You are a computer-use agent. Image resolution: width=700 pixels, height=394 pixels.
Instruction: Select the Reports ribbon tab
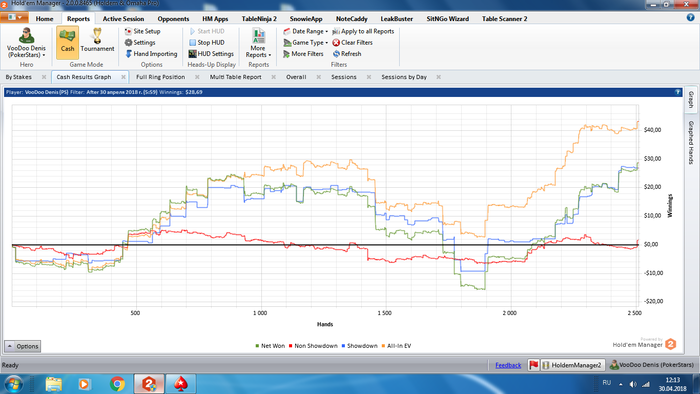tap(78, 19)
